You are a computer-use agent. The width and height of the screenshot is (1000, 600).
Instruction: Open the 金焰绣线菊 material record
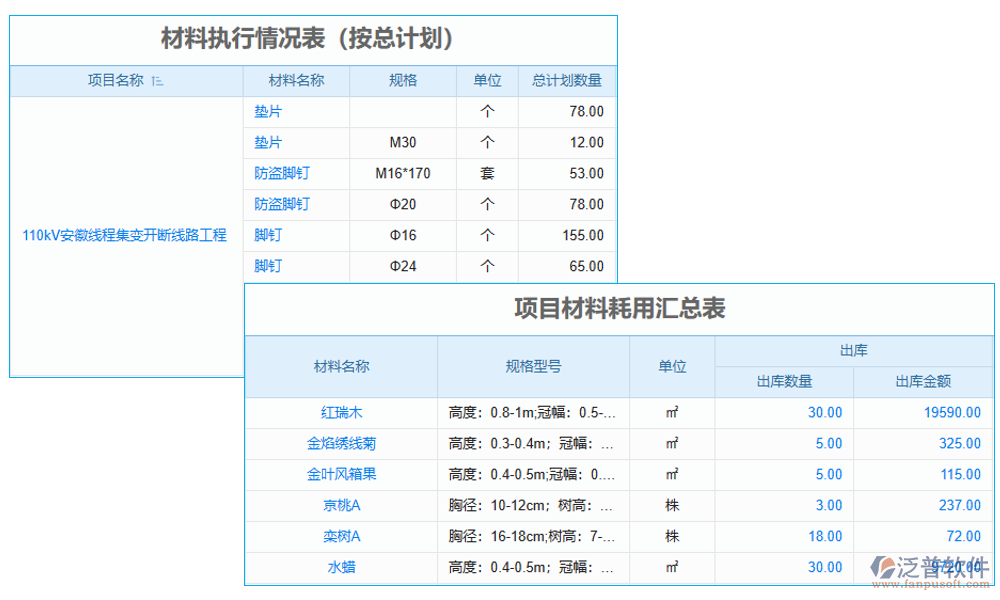pyautogui.click(x=341, y=443)
